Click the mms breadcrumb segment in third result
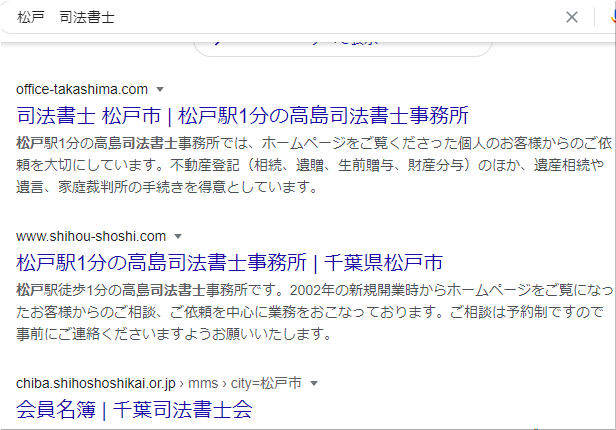 coord(203,383)
